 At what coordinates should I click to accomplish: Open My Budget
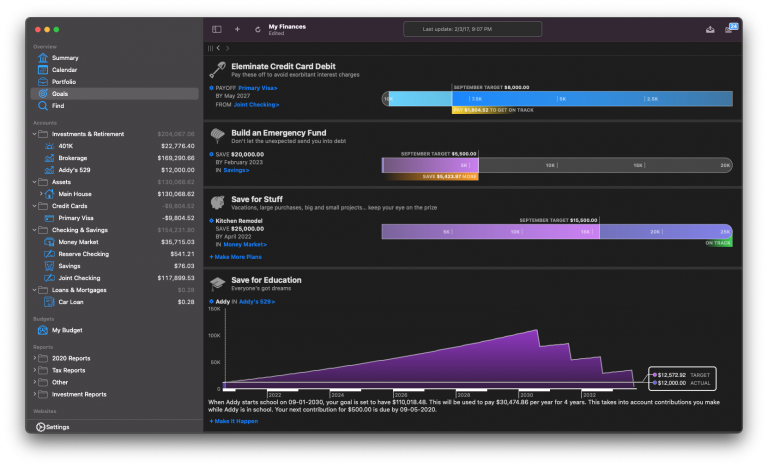coord(114,330)
